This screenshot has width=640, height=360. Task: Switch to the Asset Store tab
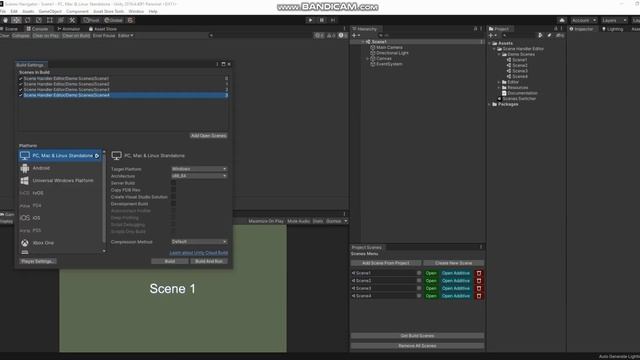point(103,29)
